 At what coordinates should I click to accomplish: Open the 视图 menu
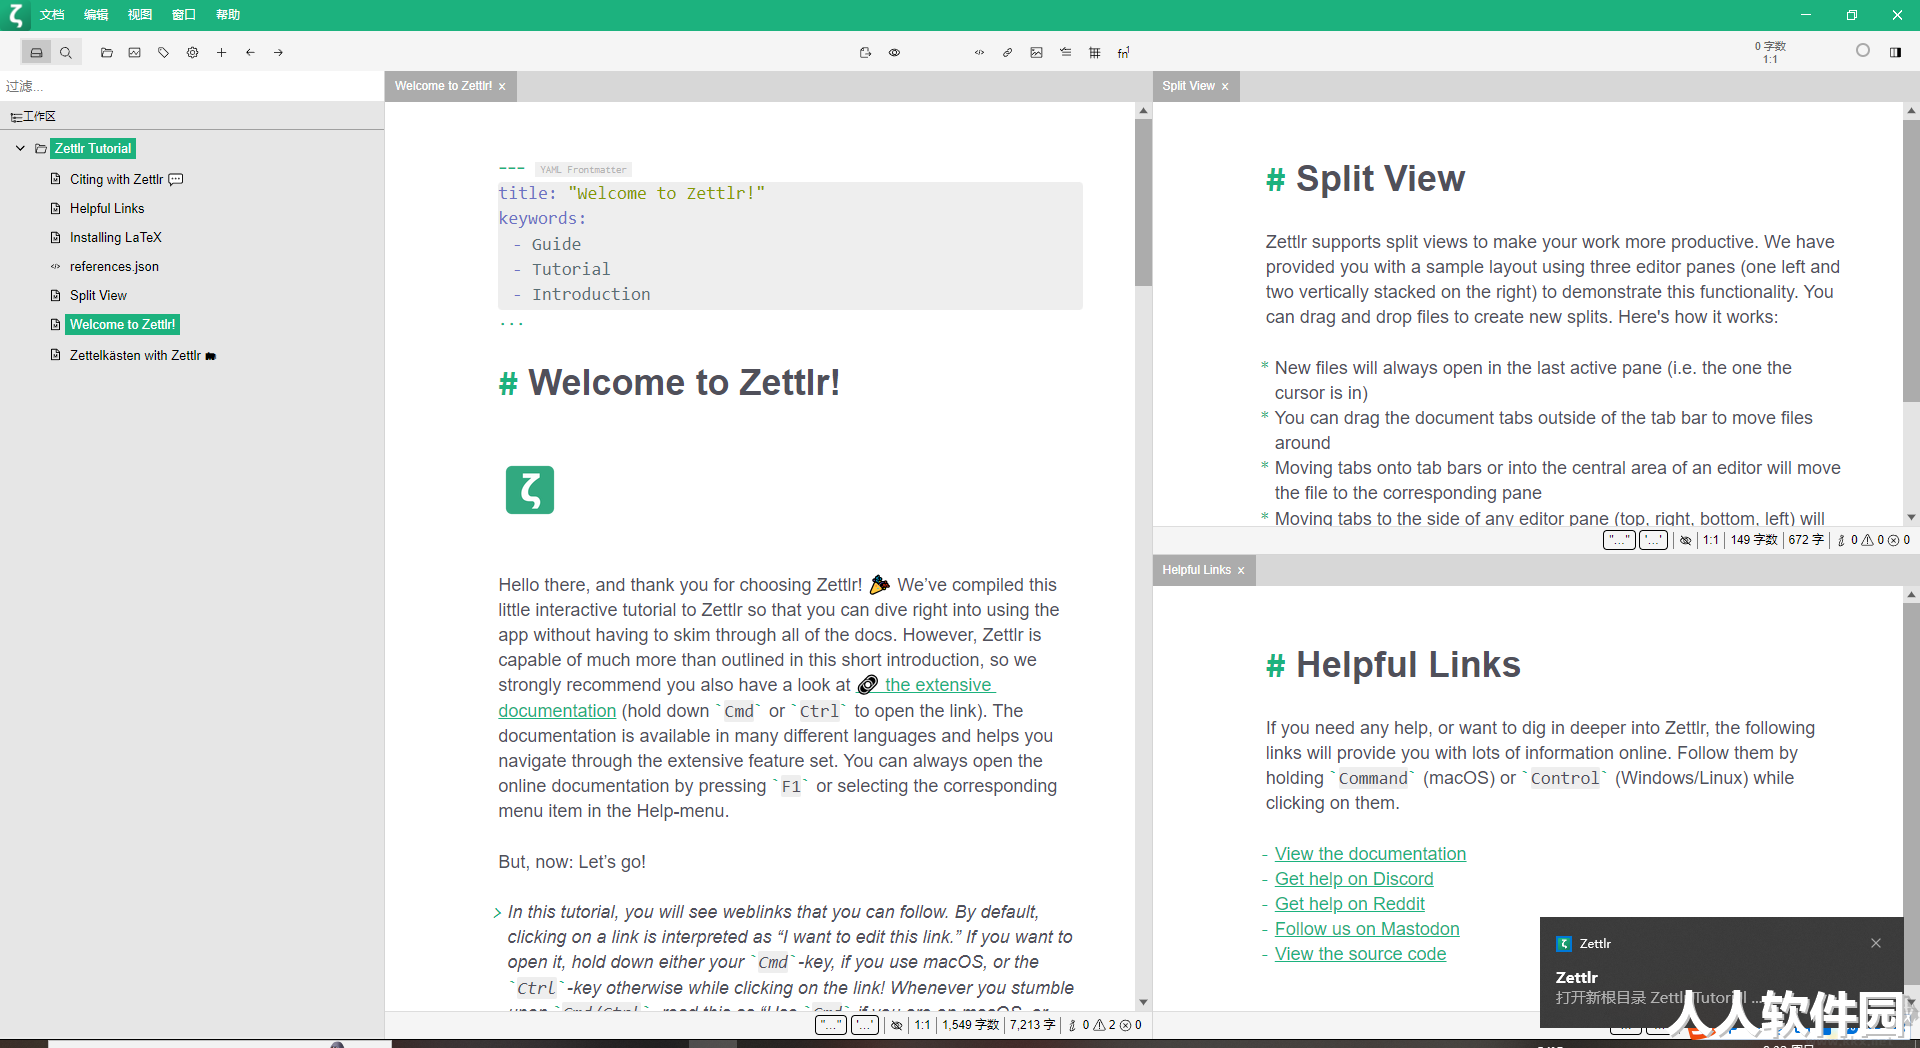[140, 15]
